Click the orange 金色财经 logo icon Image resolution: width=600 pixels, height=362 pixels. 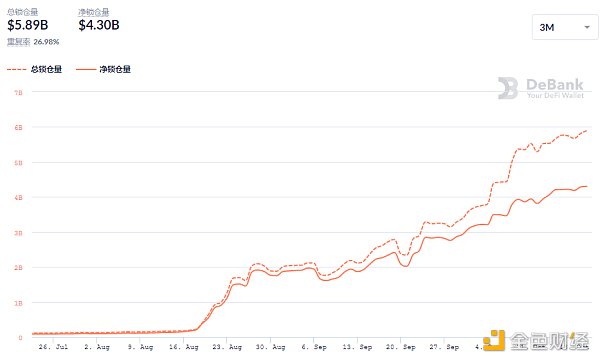(x=494, y=340)
